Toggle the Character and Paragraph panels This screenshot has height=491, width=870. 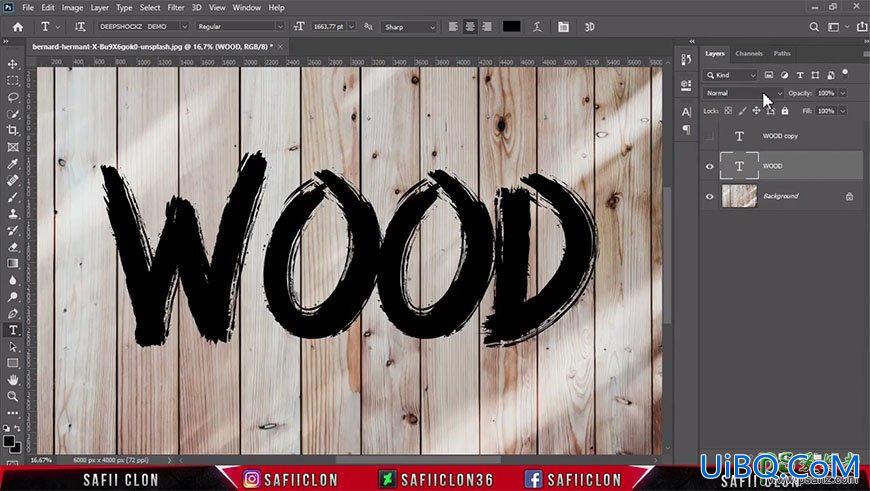[563, 27]
